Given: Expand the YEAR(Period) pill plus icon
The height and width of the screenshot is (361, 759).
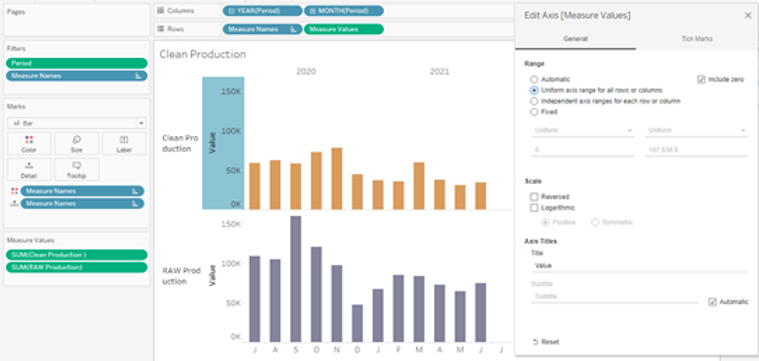Looking at the screenshot, I should [x=231, y=11].
